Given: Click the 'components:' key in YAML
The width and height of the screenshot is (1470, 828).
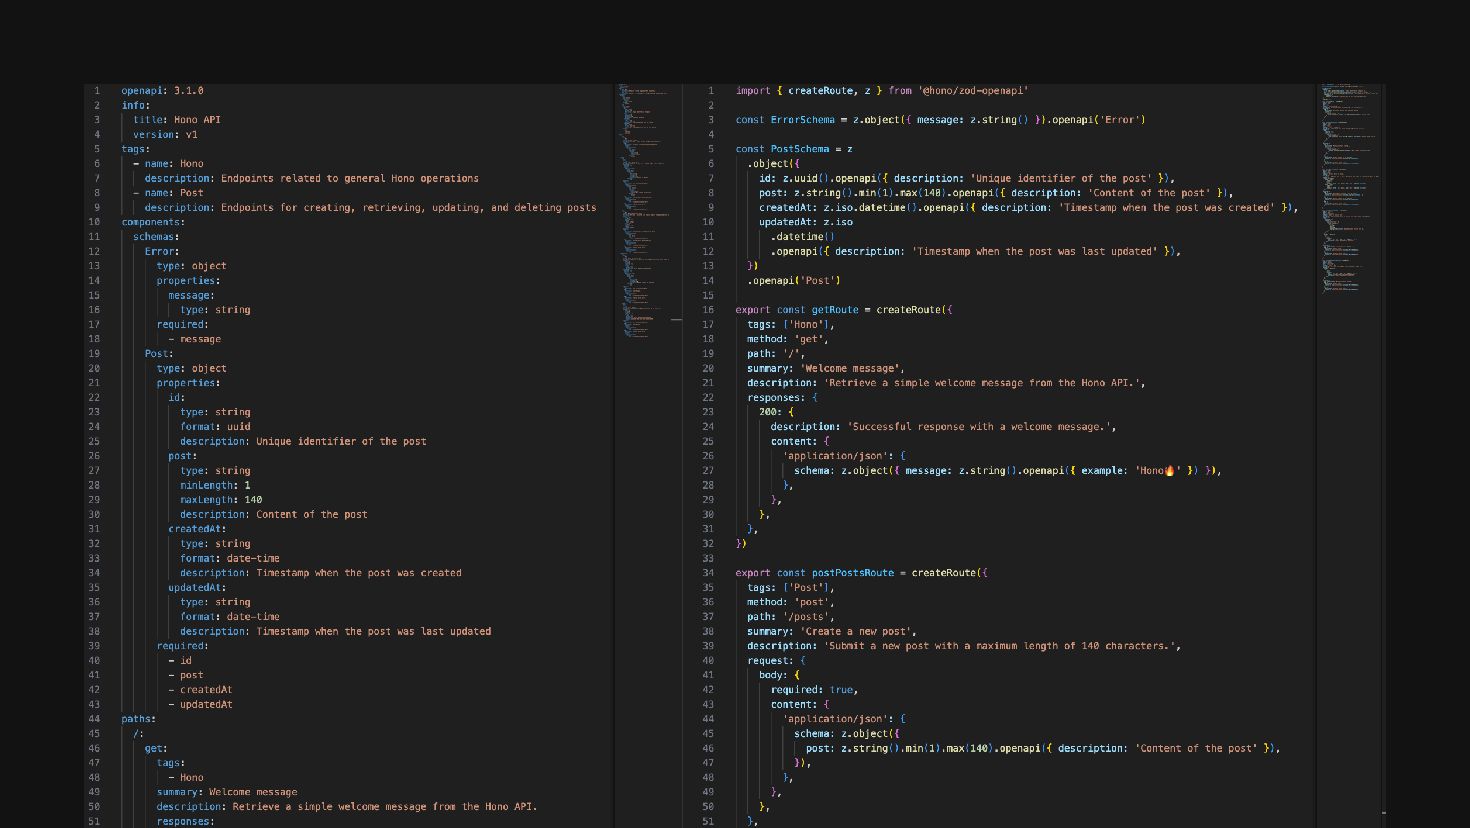Looking at the screenshot, I should pyautogui.click(x=152, y=222).
